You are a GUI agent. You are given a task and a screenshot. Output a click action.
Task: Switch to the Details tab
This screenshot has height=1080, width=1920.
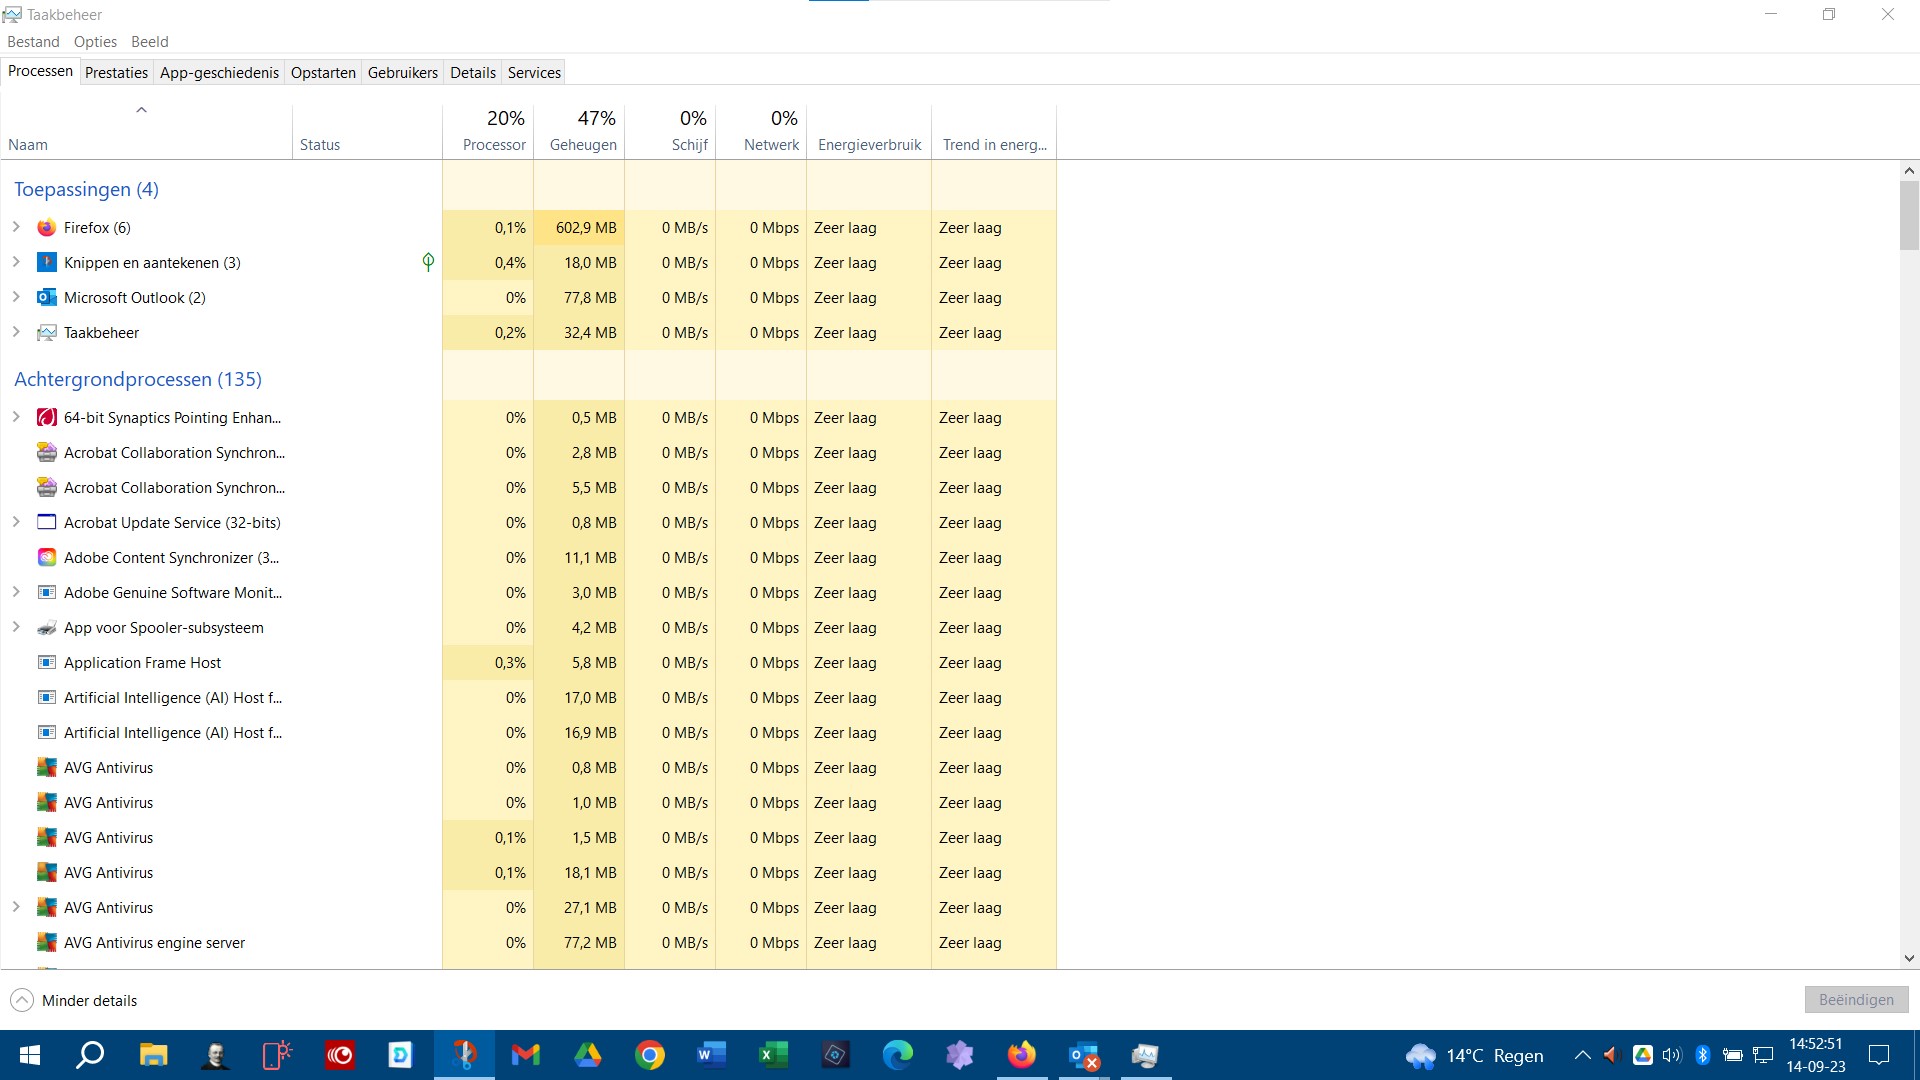click(473, 73)
